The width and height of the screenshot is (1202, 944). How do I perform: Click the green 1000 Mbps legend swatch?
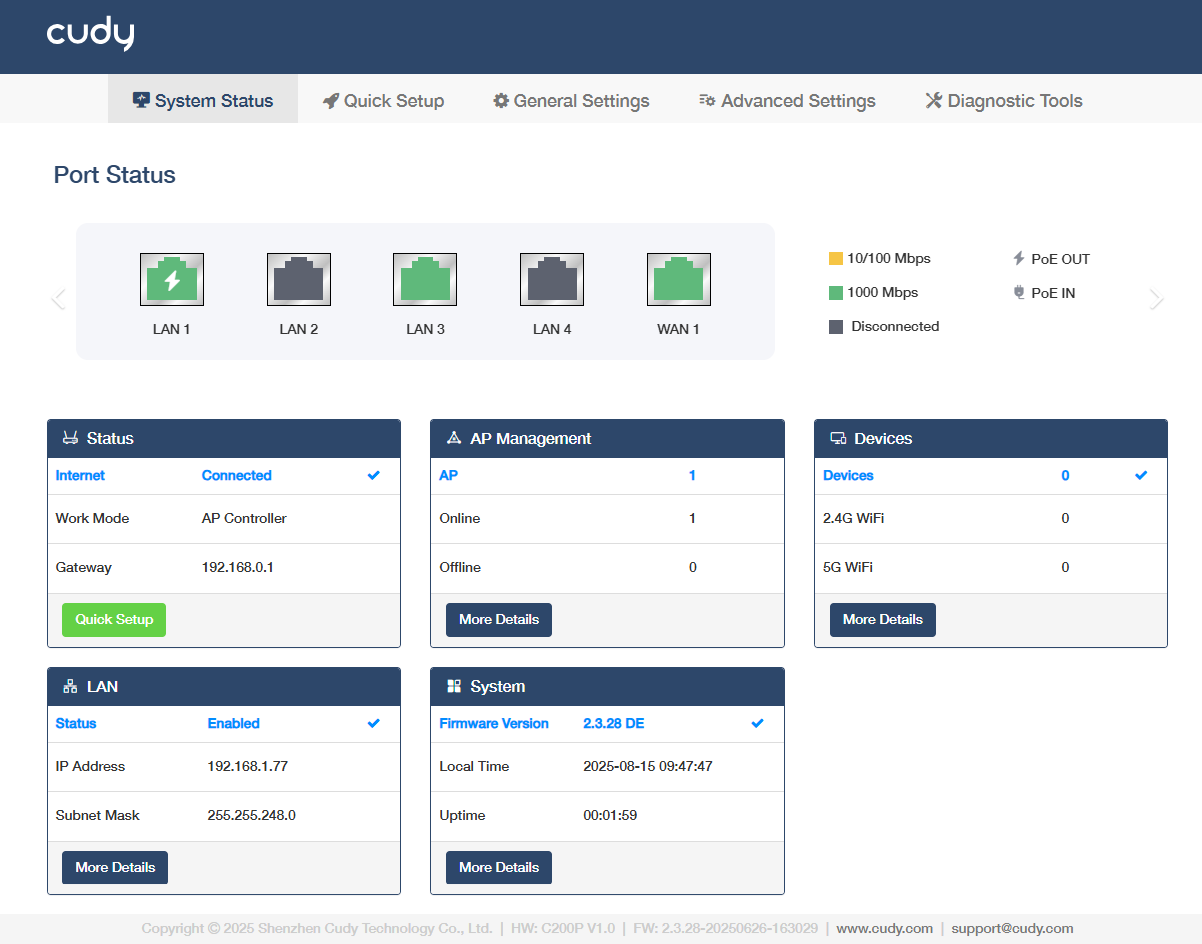(836, 293)
